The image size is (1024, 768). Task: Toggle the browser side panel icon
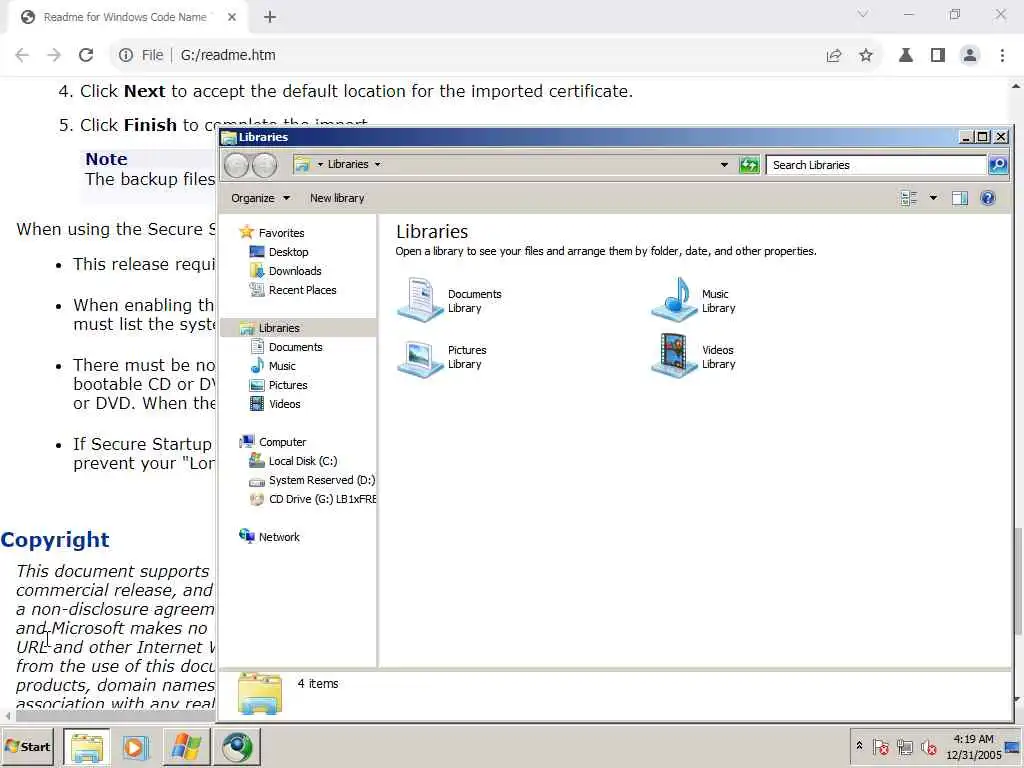938,56
